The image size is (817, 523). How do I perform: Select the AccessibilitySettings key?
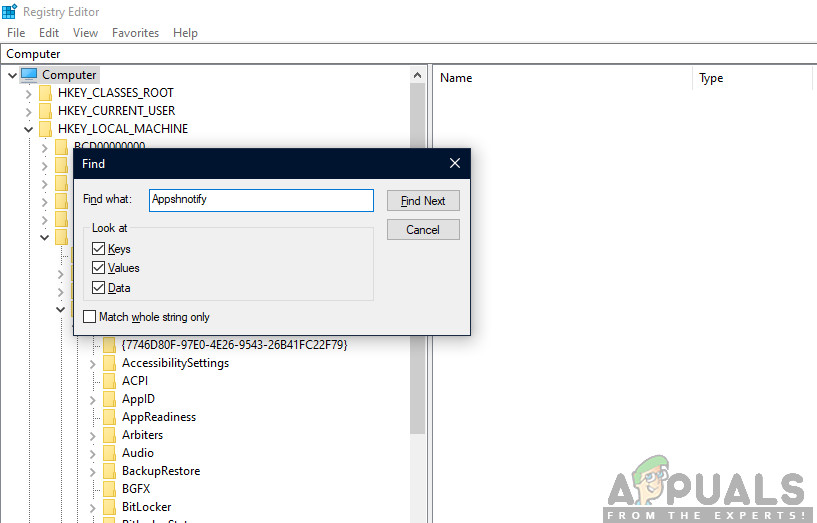point(175,363)
